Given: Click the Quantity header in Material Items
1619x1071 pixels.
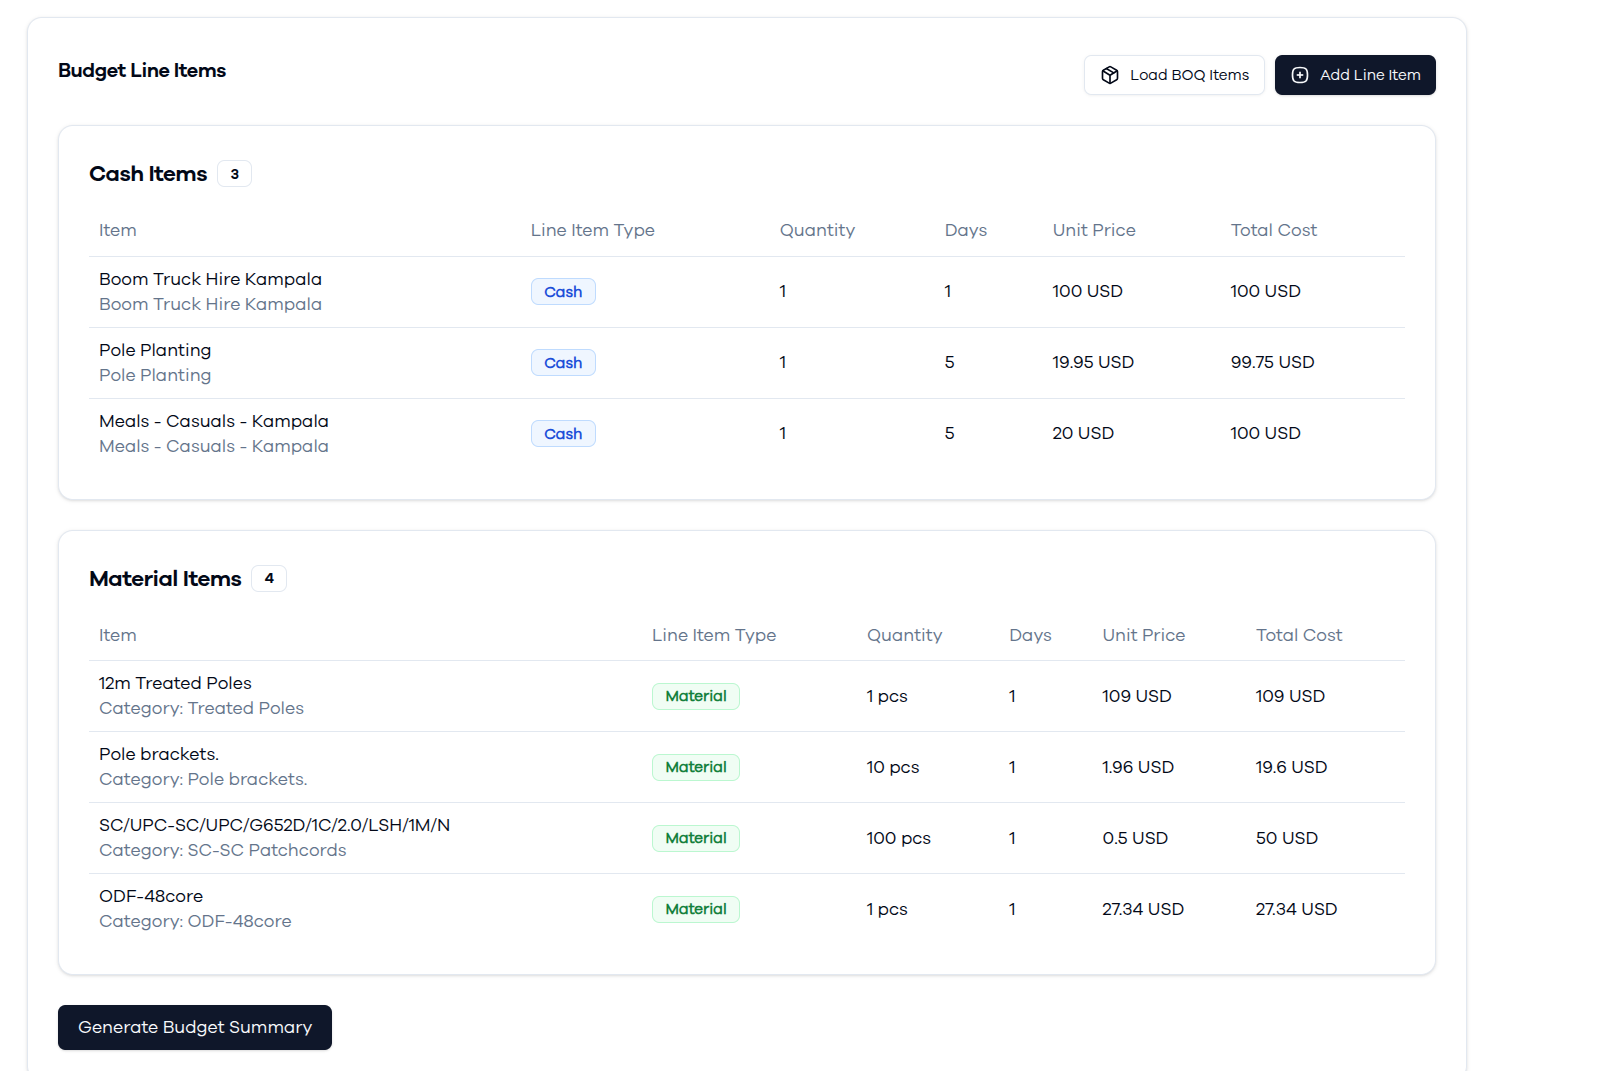Looking at the screenshot, I should click(x=904, y=635).
